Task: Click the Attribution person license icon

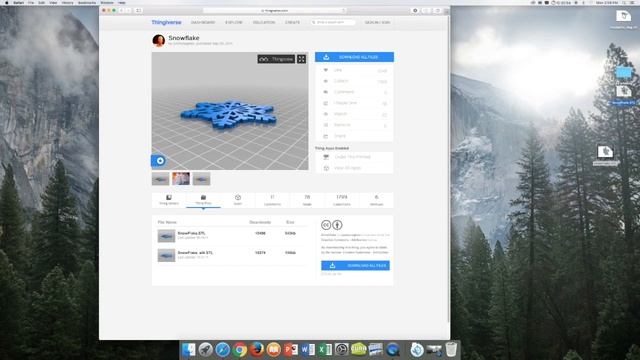Action: [x=337, y=225]
